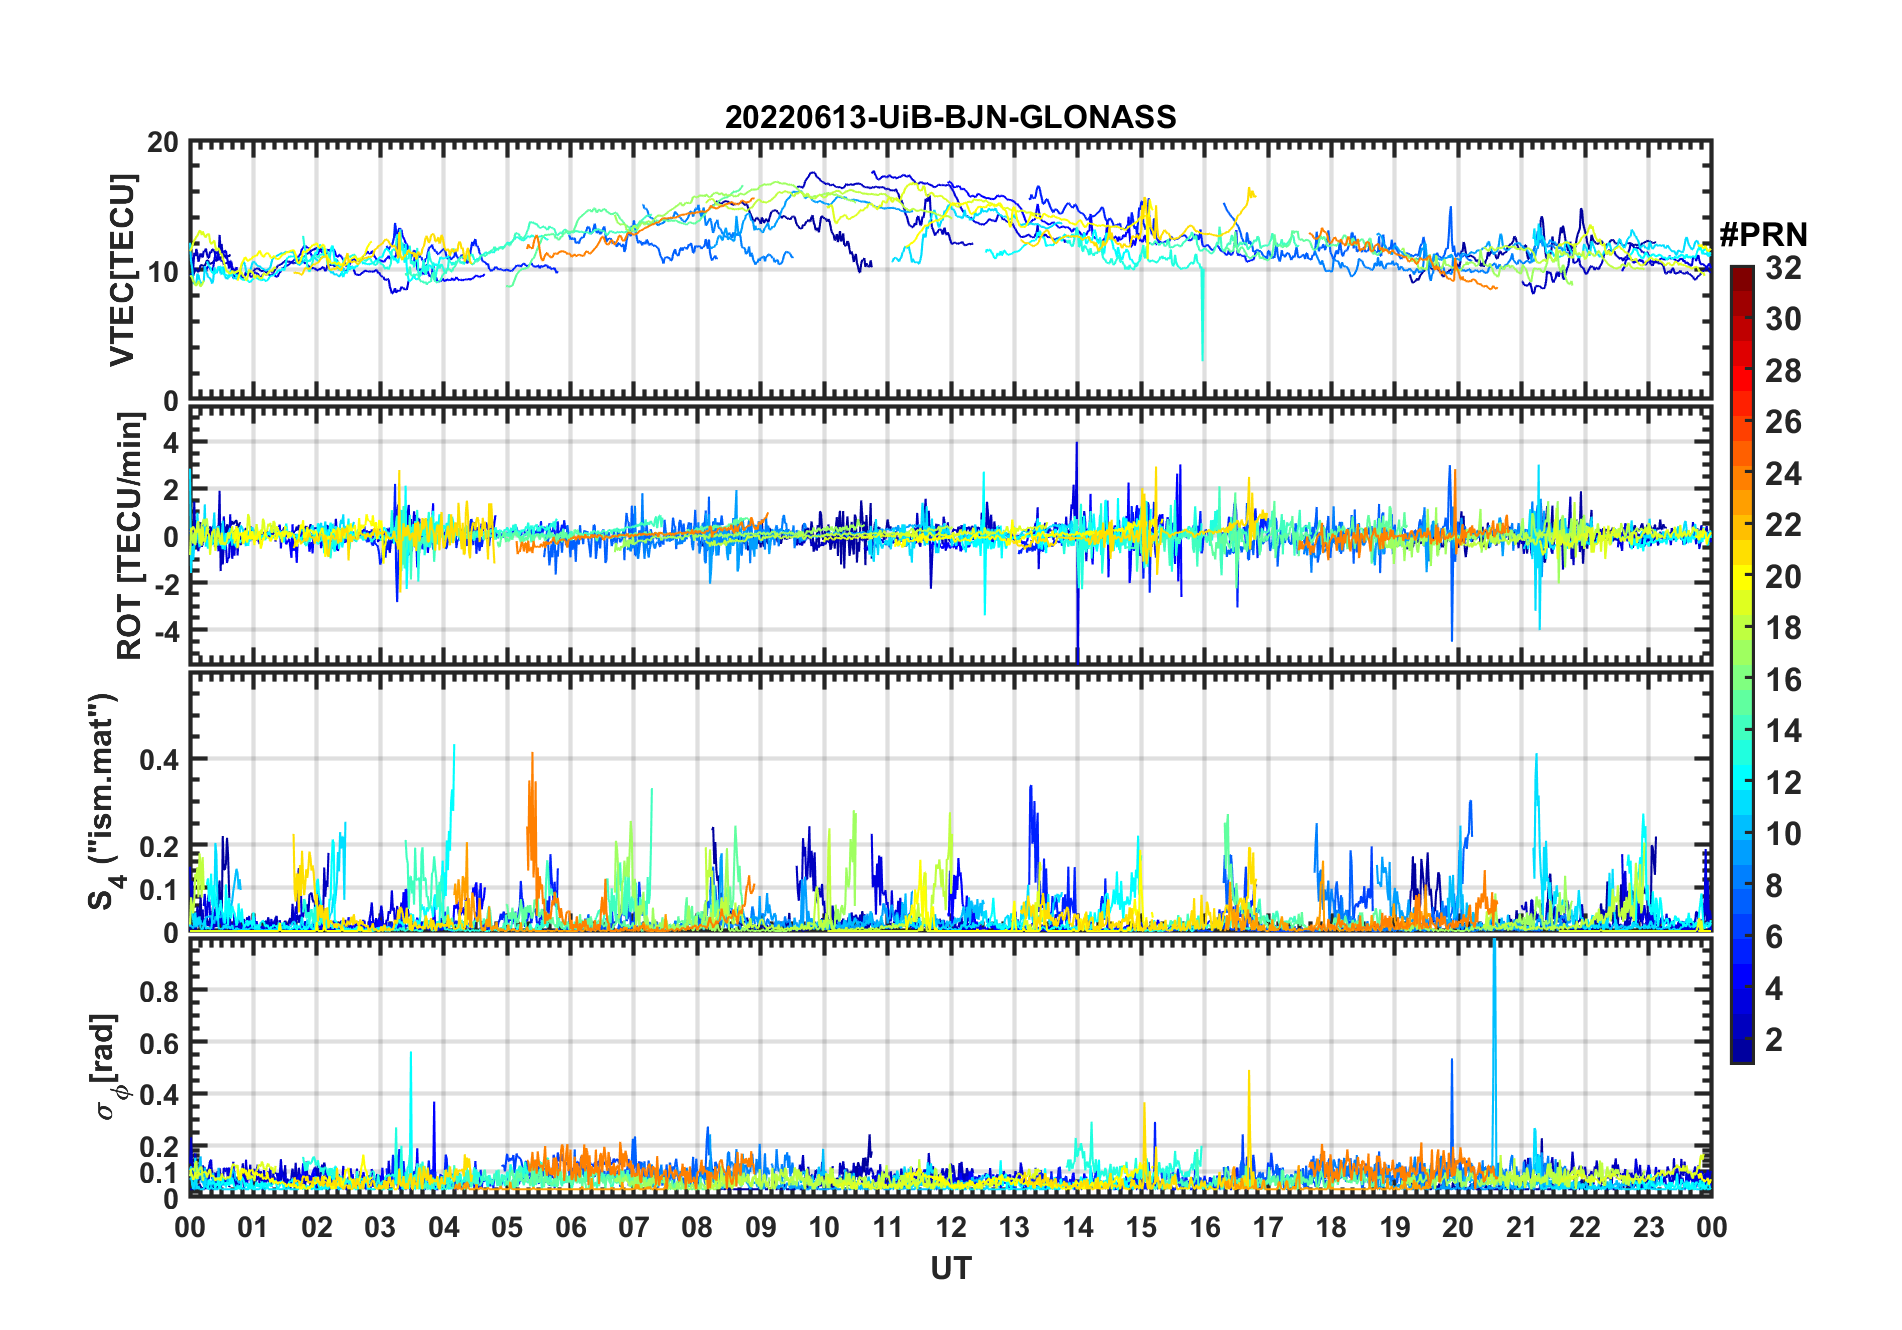Click ROT y-axis tick label -4
Screen dimensions: 1902x1330
pyautogui.click(x=168, y=632)
